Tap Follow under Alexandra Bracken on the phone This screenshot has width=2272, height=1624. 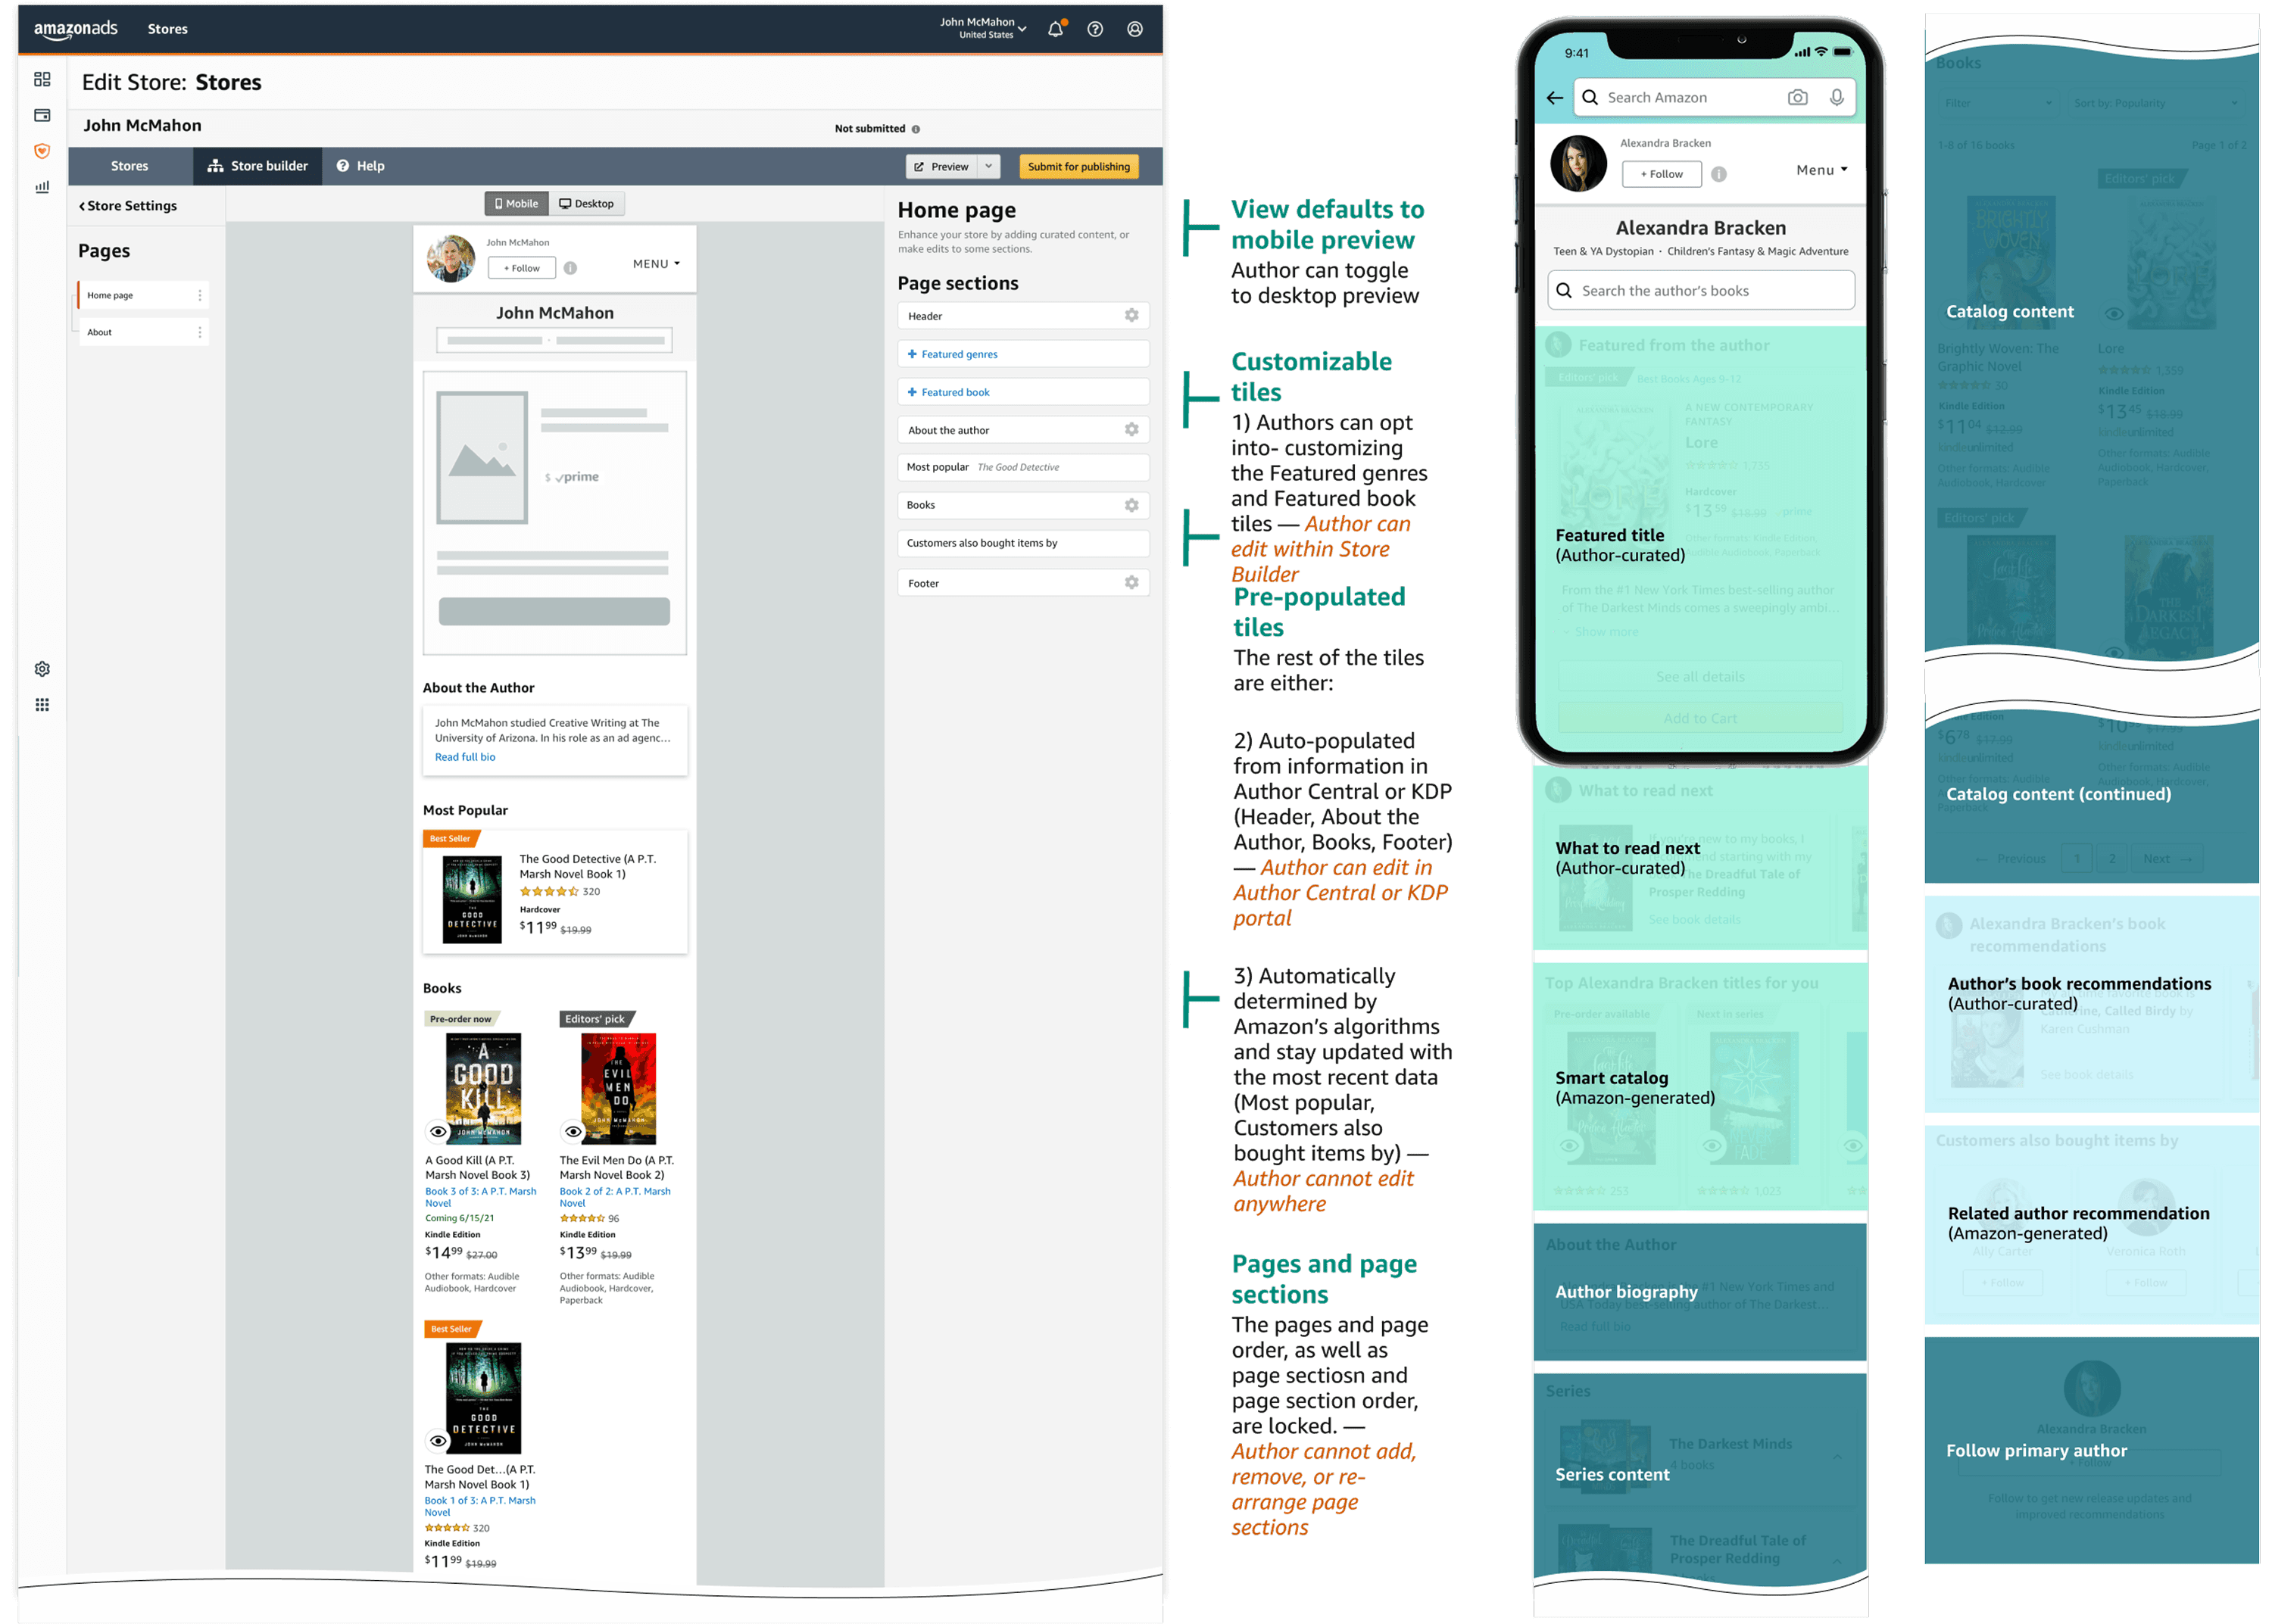point(1661,174)
